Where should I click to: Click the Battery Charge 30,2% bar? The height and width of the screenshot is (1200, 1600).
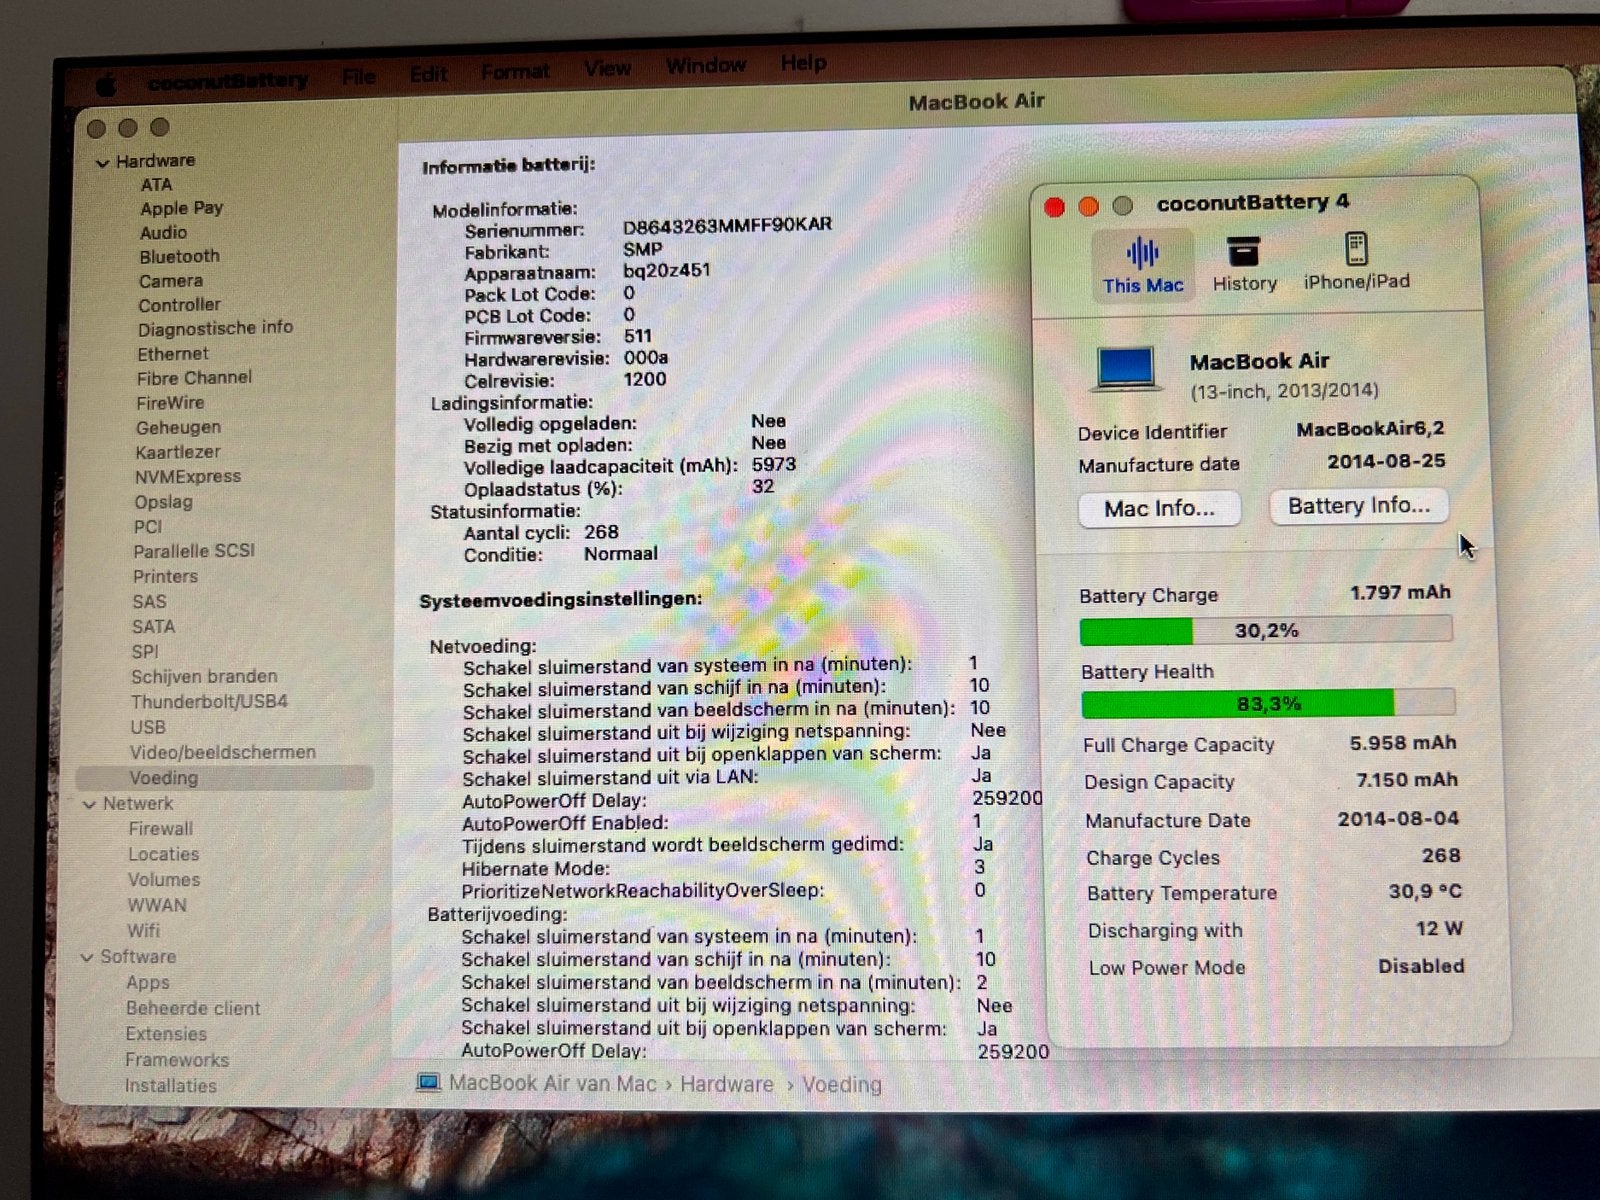(x=1266, y=631)
